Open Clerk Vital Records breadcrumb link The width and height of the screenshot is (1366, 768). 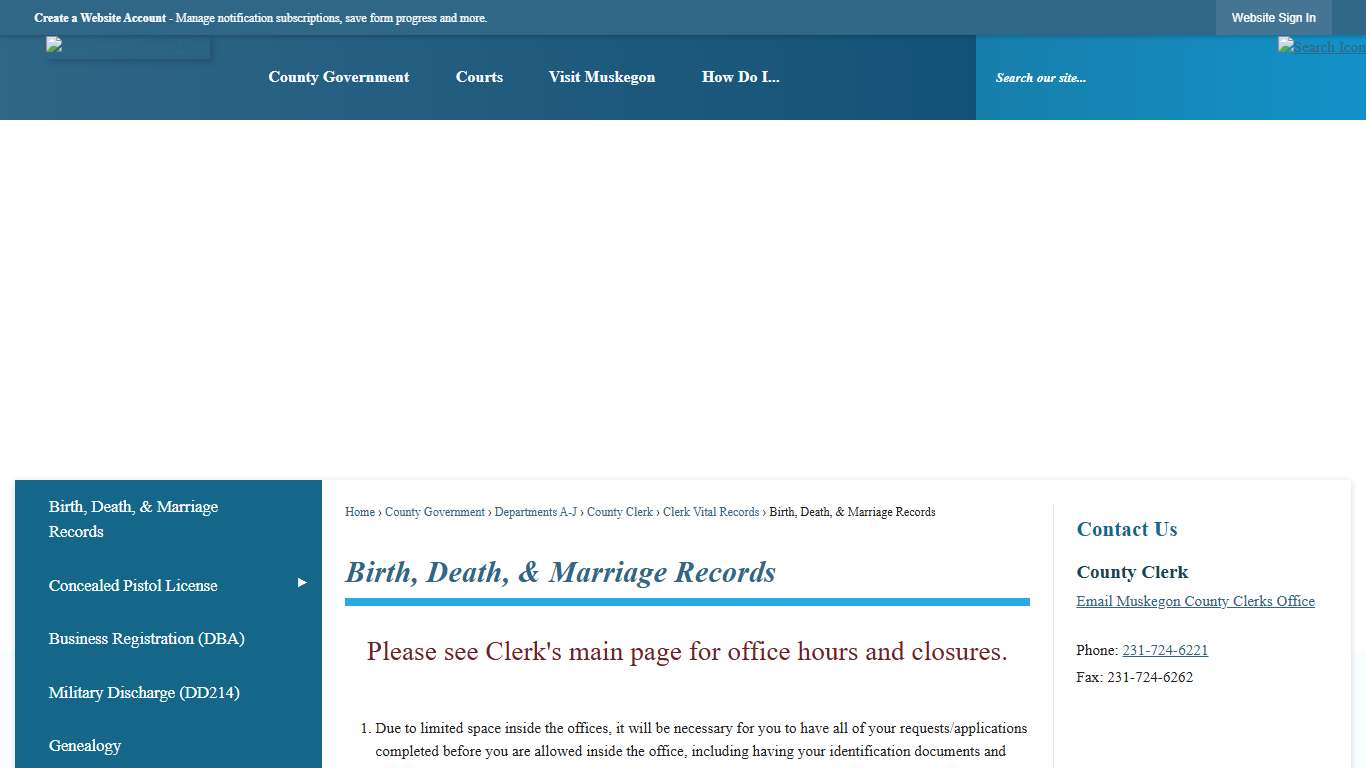click(710, 511)
